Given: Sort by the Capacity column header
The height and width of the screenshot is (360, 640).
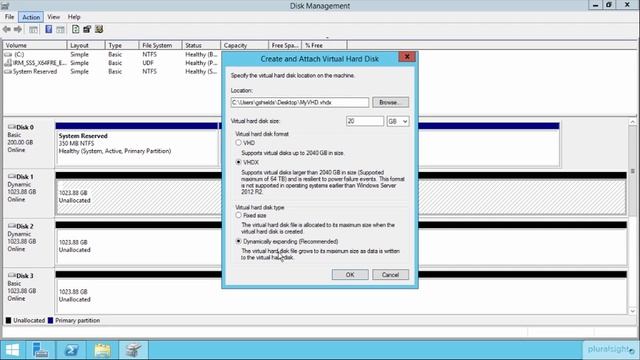Looking at the screenshot, I should tap(244, 45).
